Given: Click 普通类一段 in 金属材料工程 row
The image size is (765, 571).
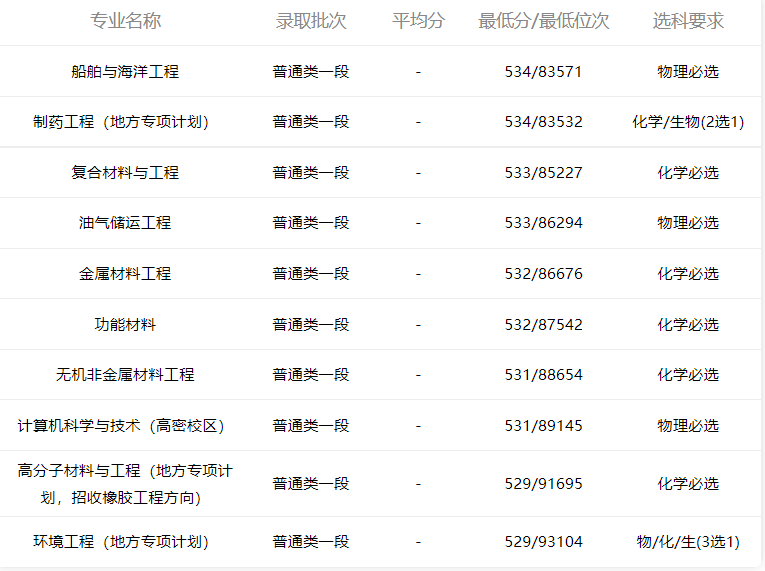Looking at the screenshot, I should coord(311,274).
